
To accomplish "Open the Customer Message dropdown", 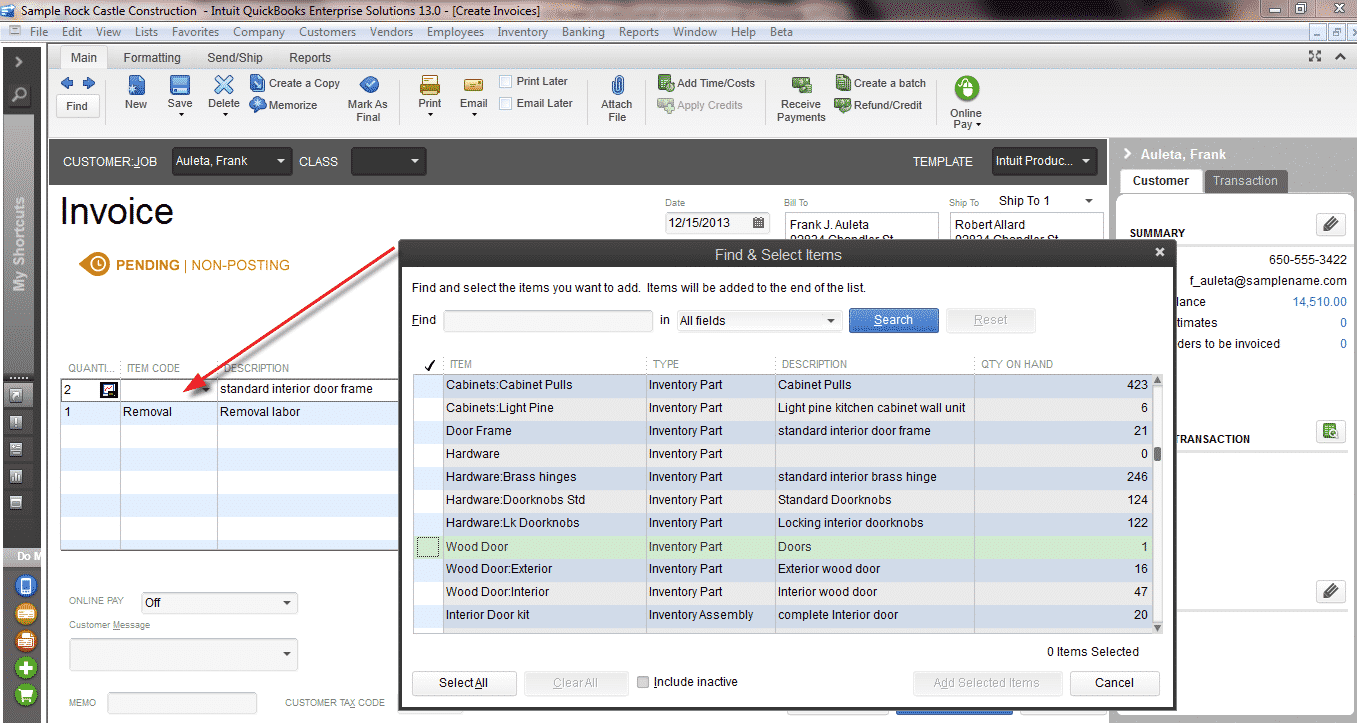I will click(287, 655).
